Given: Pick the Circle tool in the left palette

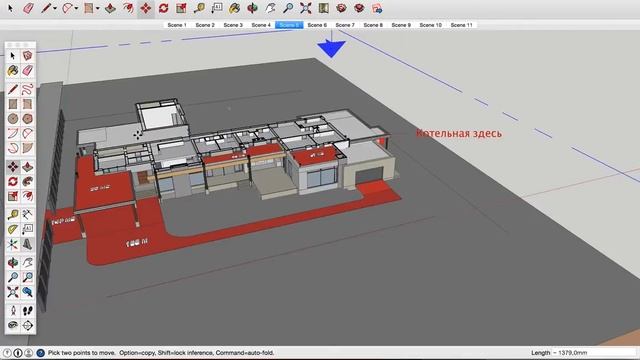Looking at the screenshot, I should (13, 118).
